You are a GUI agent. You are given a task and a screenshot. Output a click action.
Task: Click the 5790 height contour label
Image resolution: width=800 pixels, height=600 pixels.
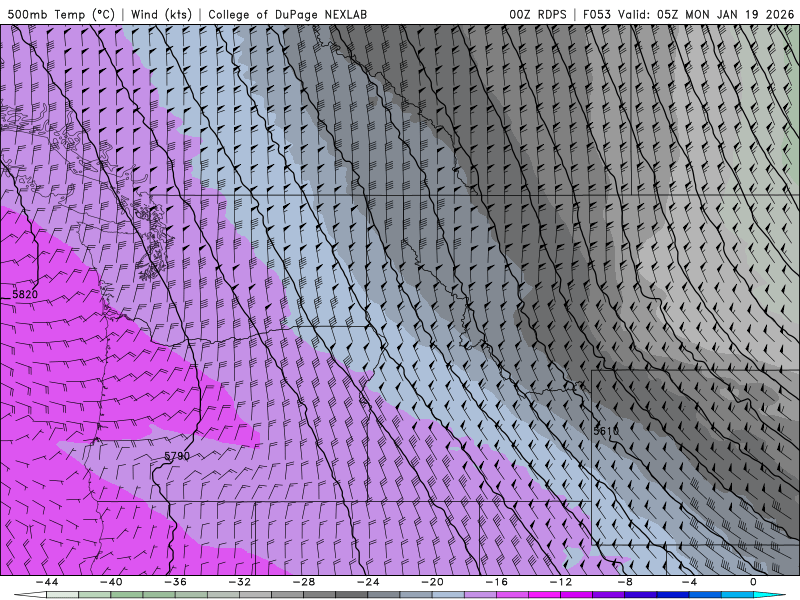(177, 456)
